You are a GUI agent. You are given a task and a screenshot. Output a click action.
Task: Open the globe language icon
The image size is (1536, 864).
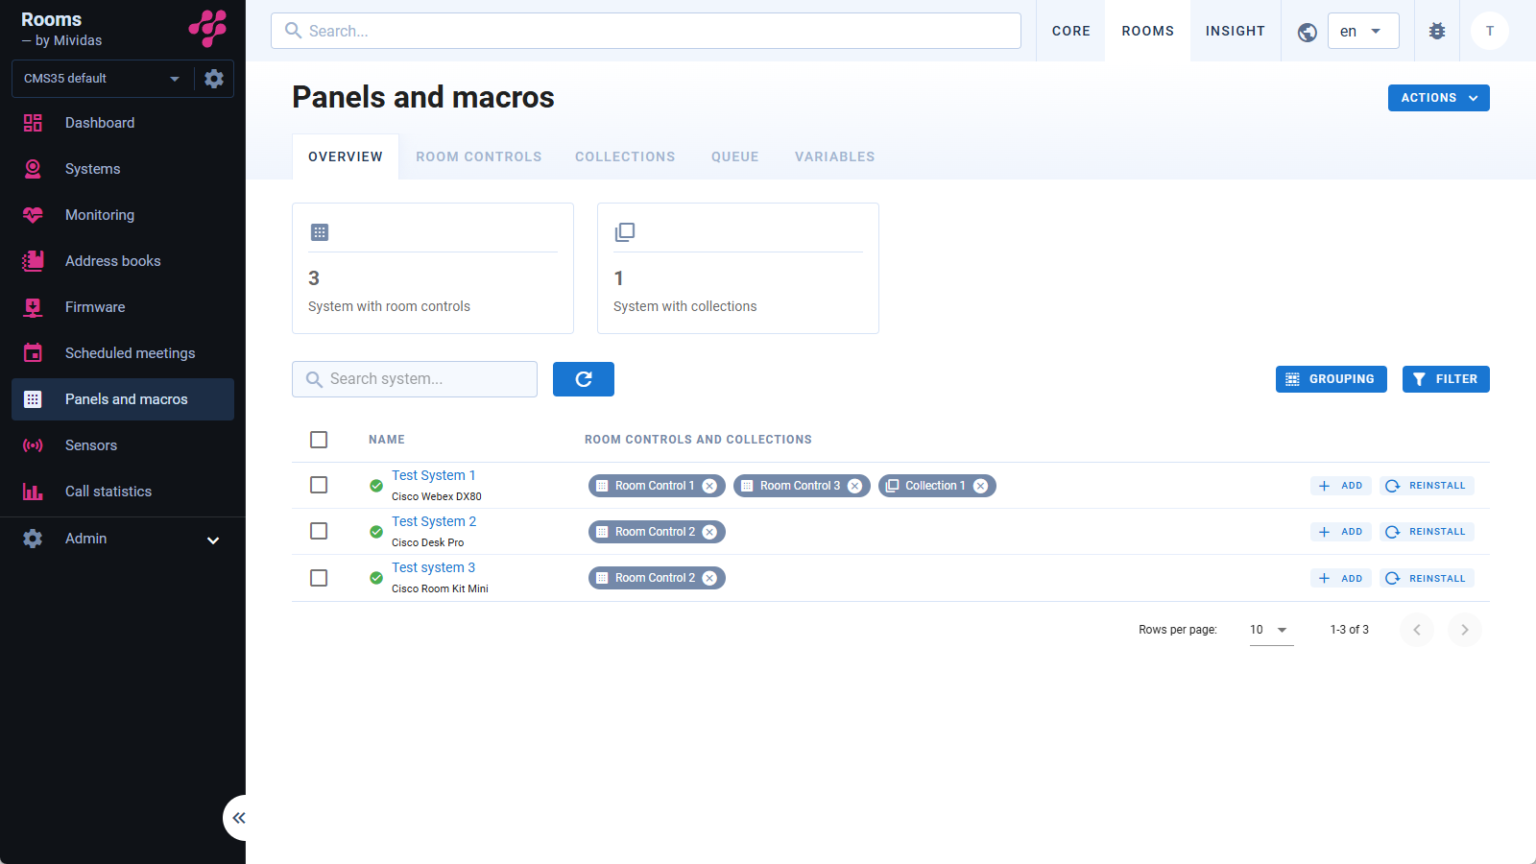pyautogui.click(x=1307, y=32)
